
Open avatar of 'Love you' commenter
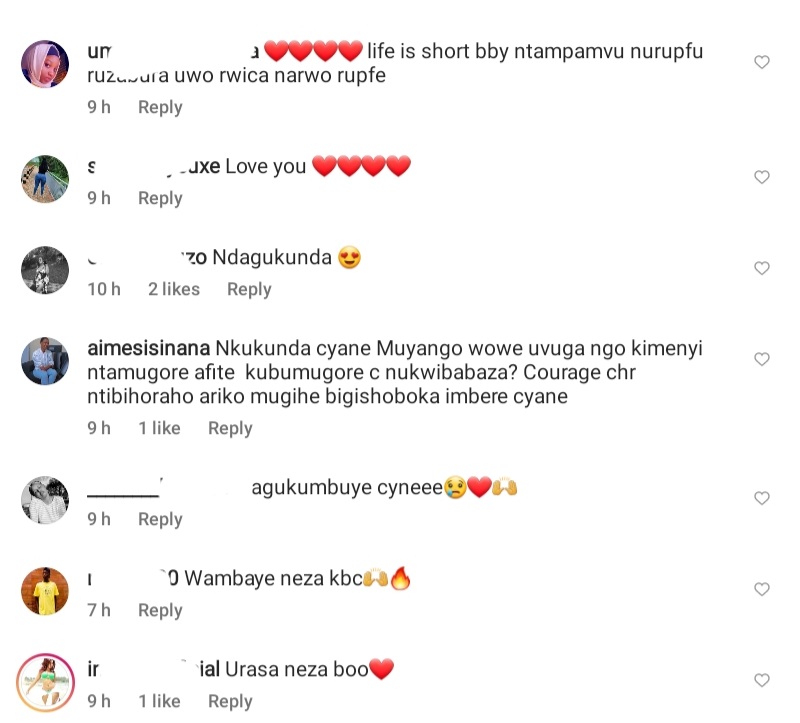(x=45, y=179)
